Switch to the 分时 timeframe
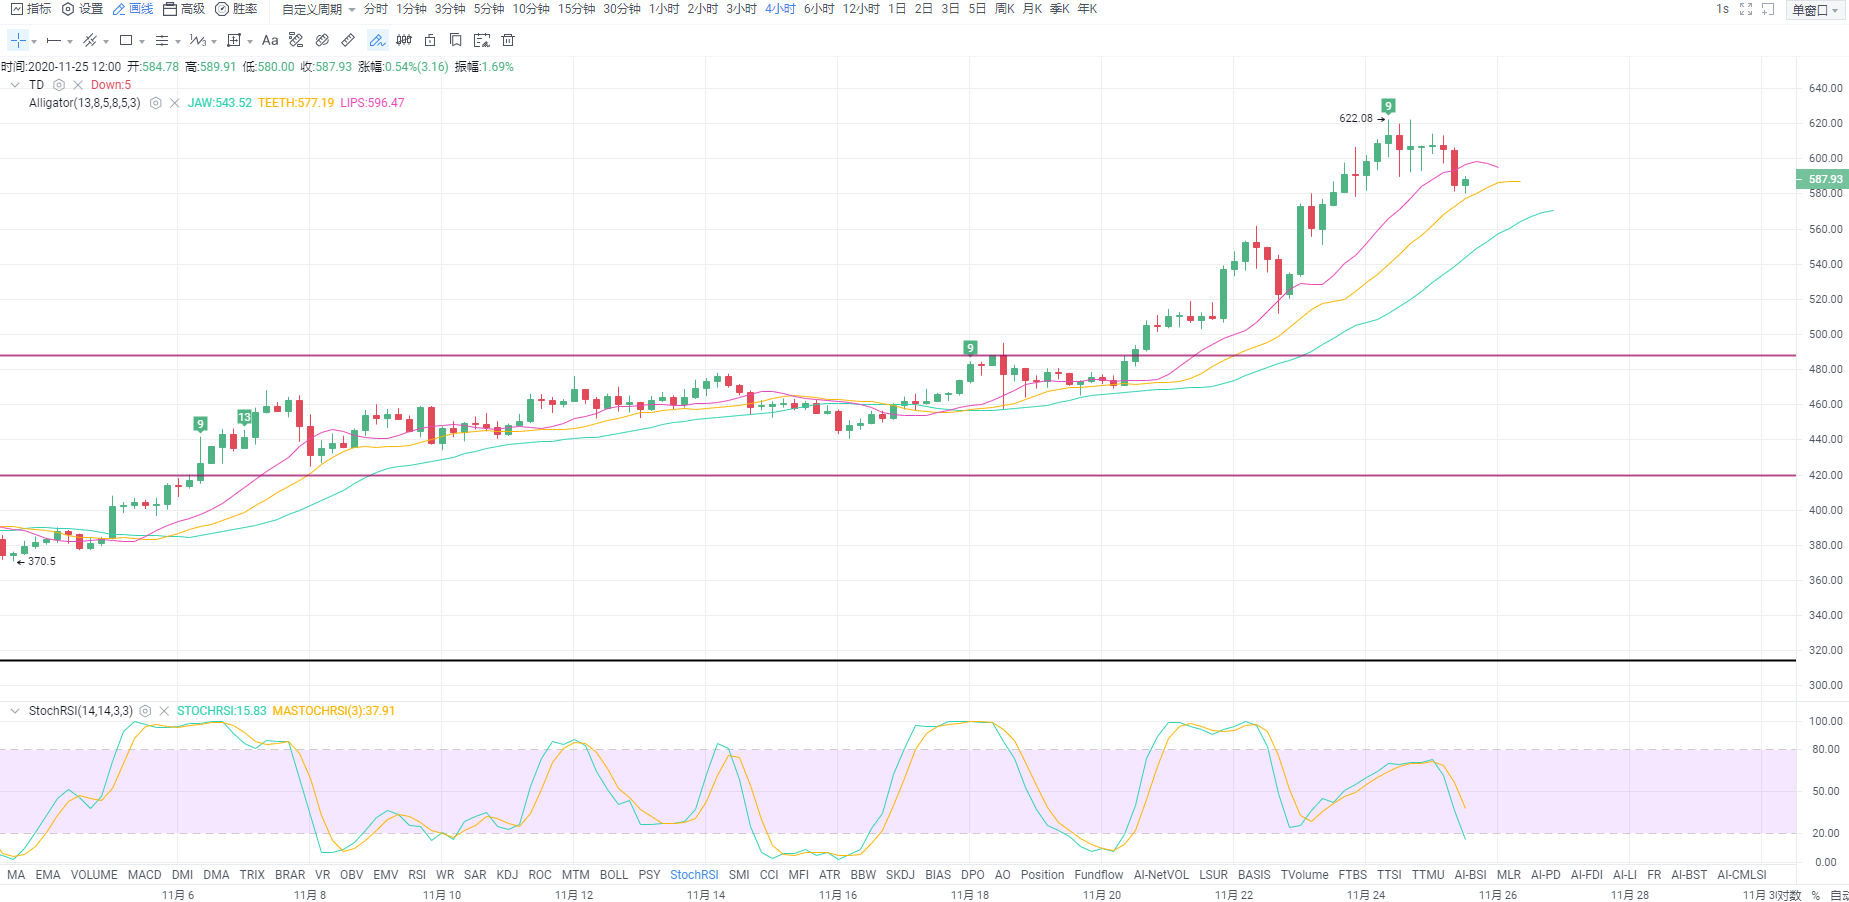Screen dimensions: 1849x902 click(376, 9)
